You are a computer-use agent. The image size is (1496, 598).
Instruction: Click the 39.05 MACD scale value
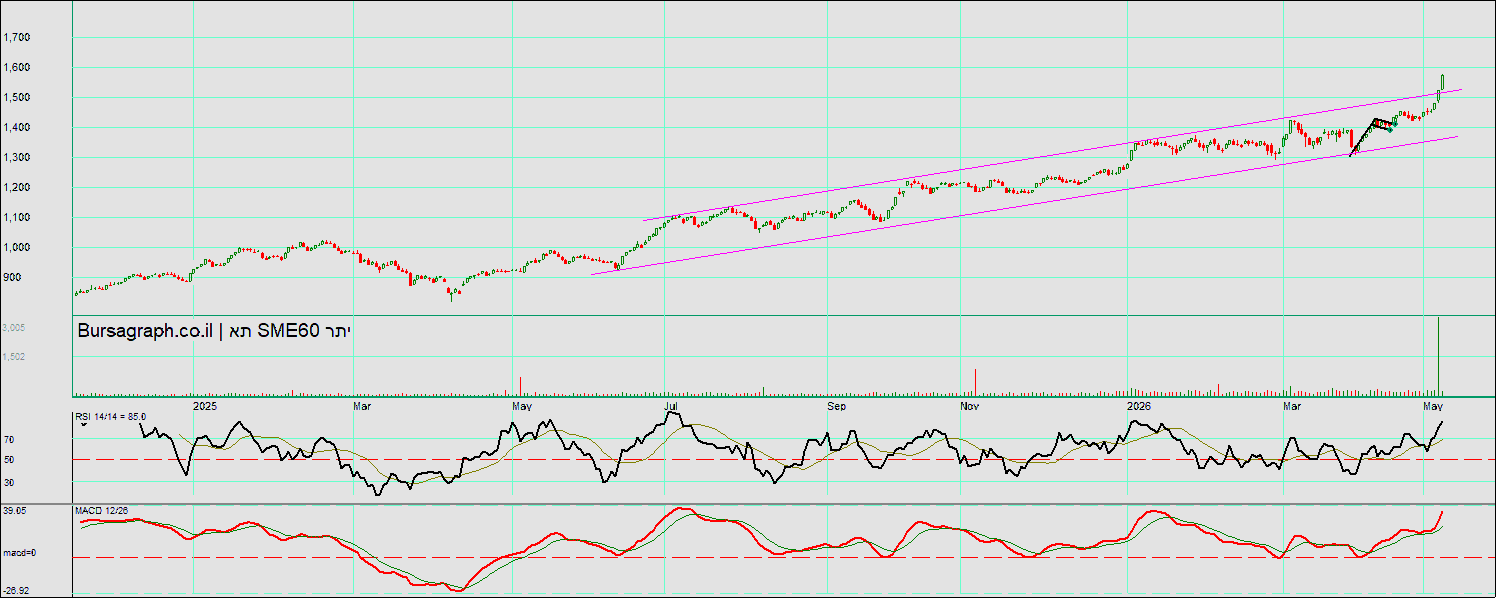[14, 510]
